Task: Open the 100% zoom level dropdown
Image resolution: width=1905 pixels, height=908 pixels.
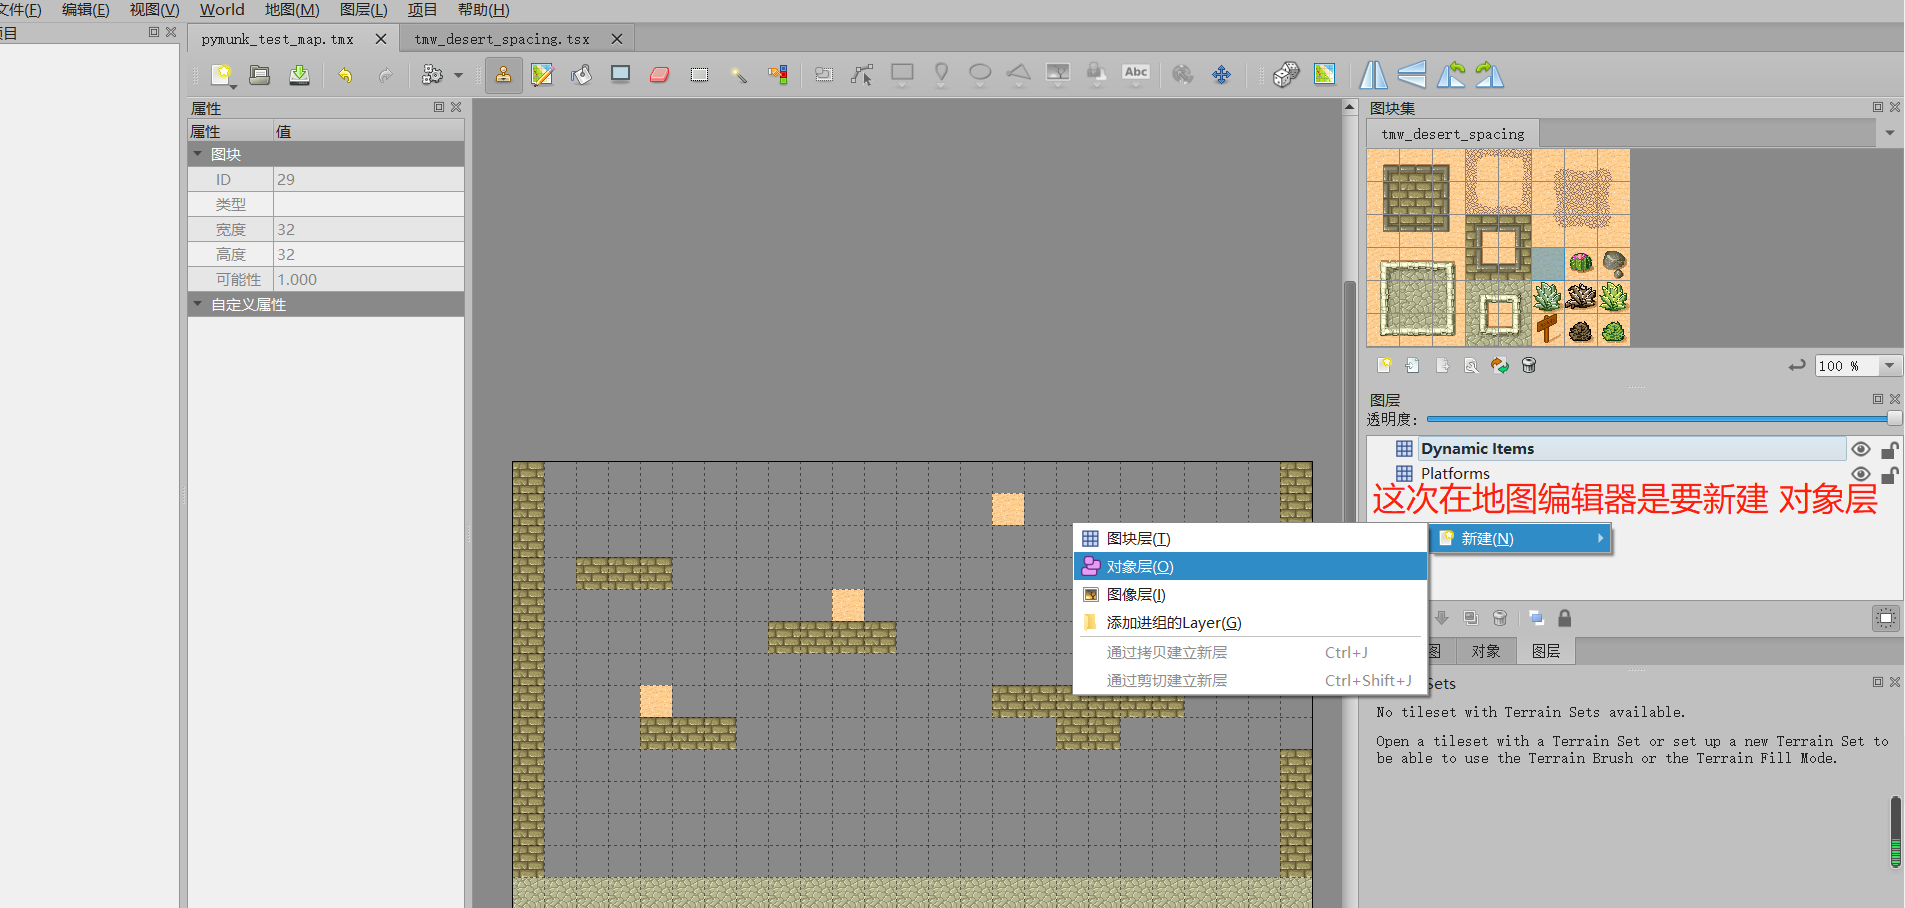Action: pos(1888,365)
